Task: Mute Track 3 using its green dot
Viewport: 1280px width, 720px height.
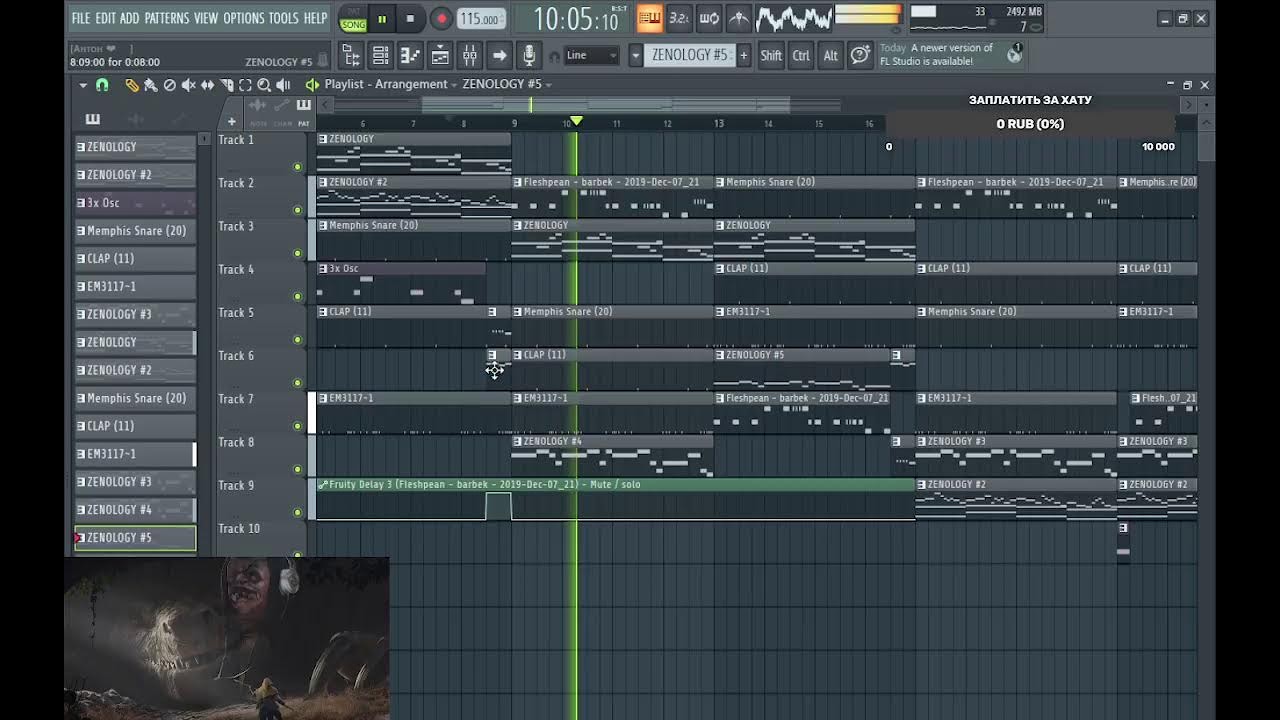Action: (x=297, y=253)
